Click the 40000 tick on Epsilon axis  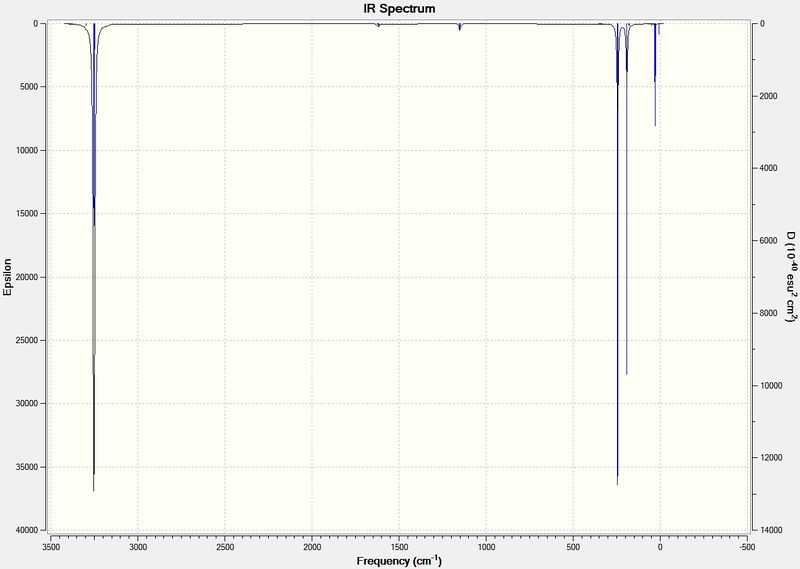[26, 530]
